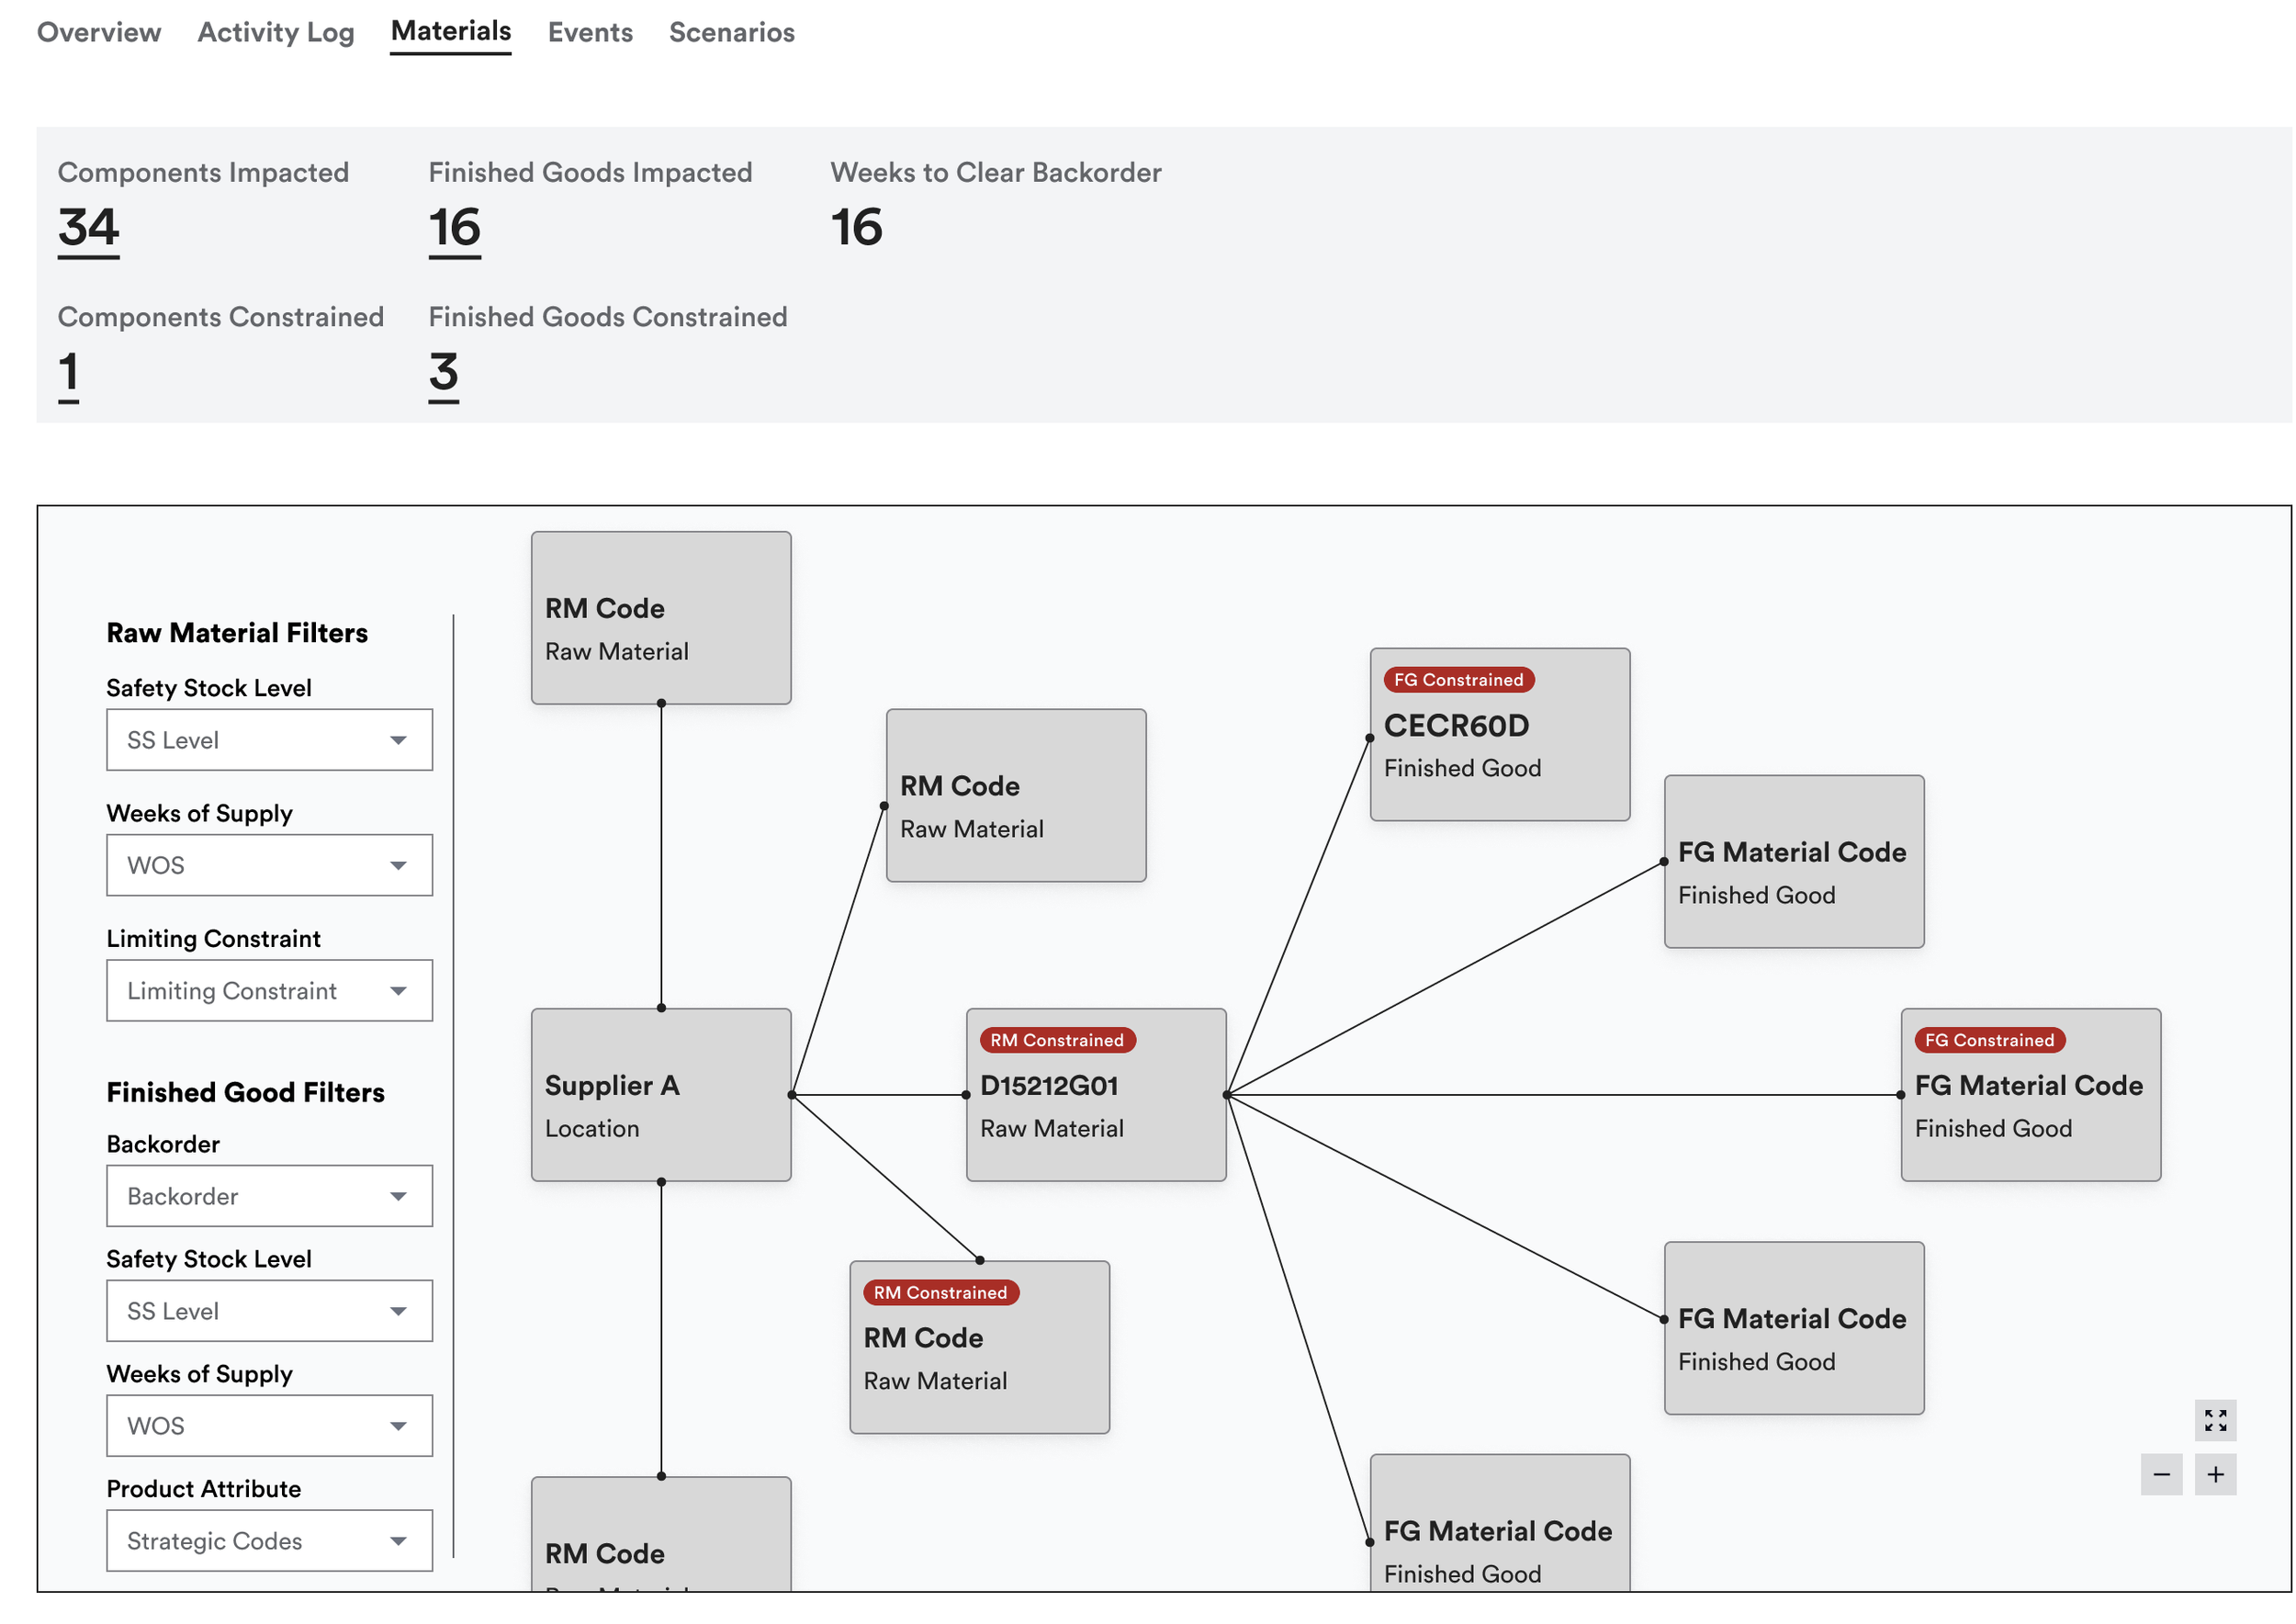This screenshot has height=1624, width=2296.
Task: Expand raw material WOS dropdown
Action: (x=270, y=865)
